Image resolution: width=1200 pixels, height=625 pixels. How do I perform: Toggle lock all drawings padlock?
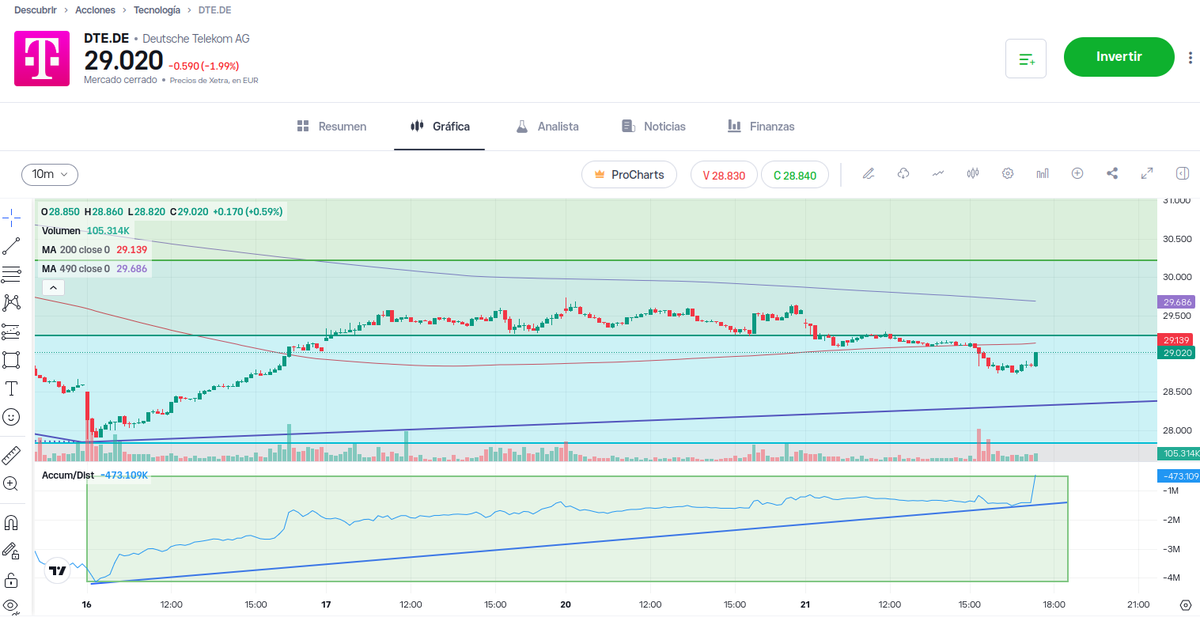tap(11, 580)
